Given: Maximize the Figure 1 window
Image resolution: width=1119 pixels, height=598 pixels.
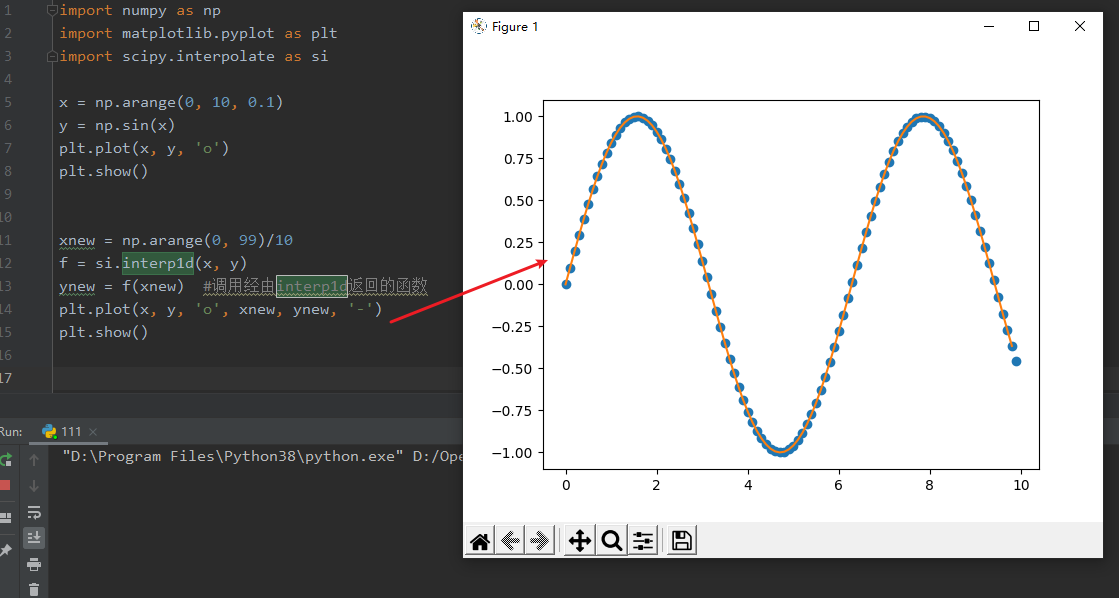Looking at the screenshot, I should click(x=1033, y=26).
